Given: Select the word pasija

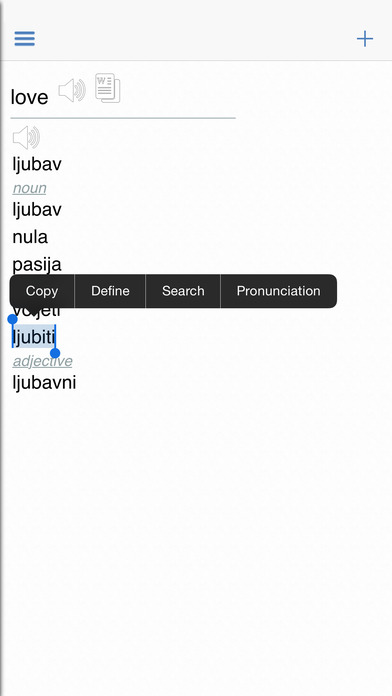Looking at the screenshot, I should point(37,265).
